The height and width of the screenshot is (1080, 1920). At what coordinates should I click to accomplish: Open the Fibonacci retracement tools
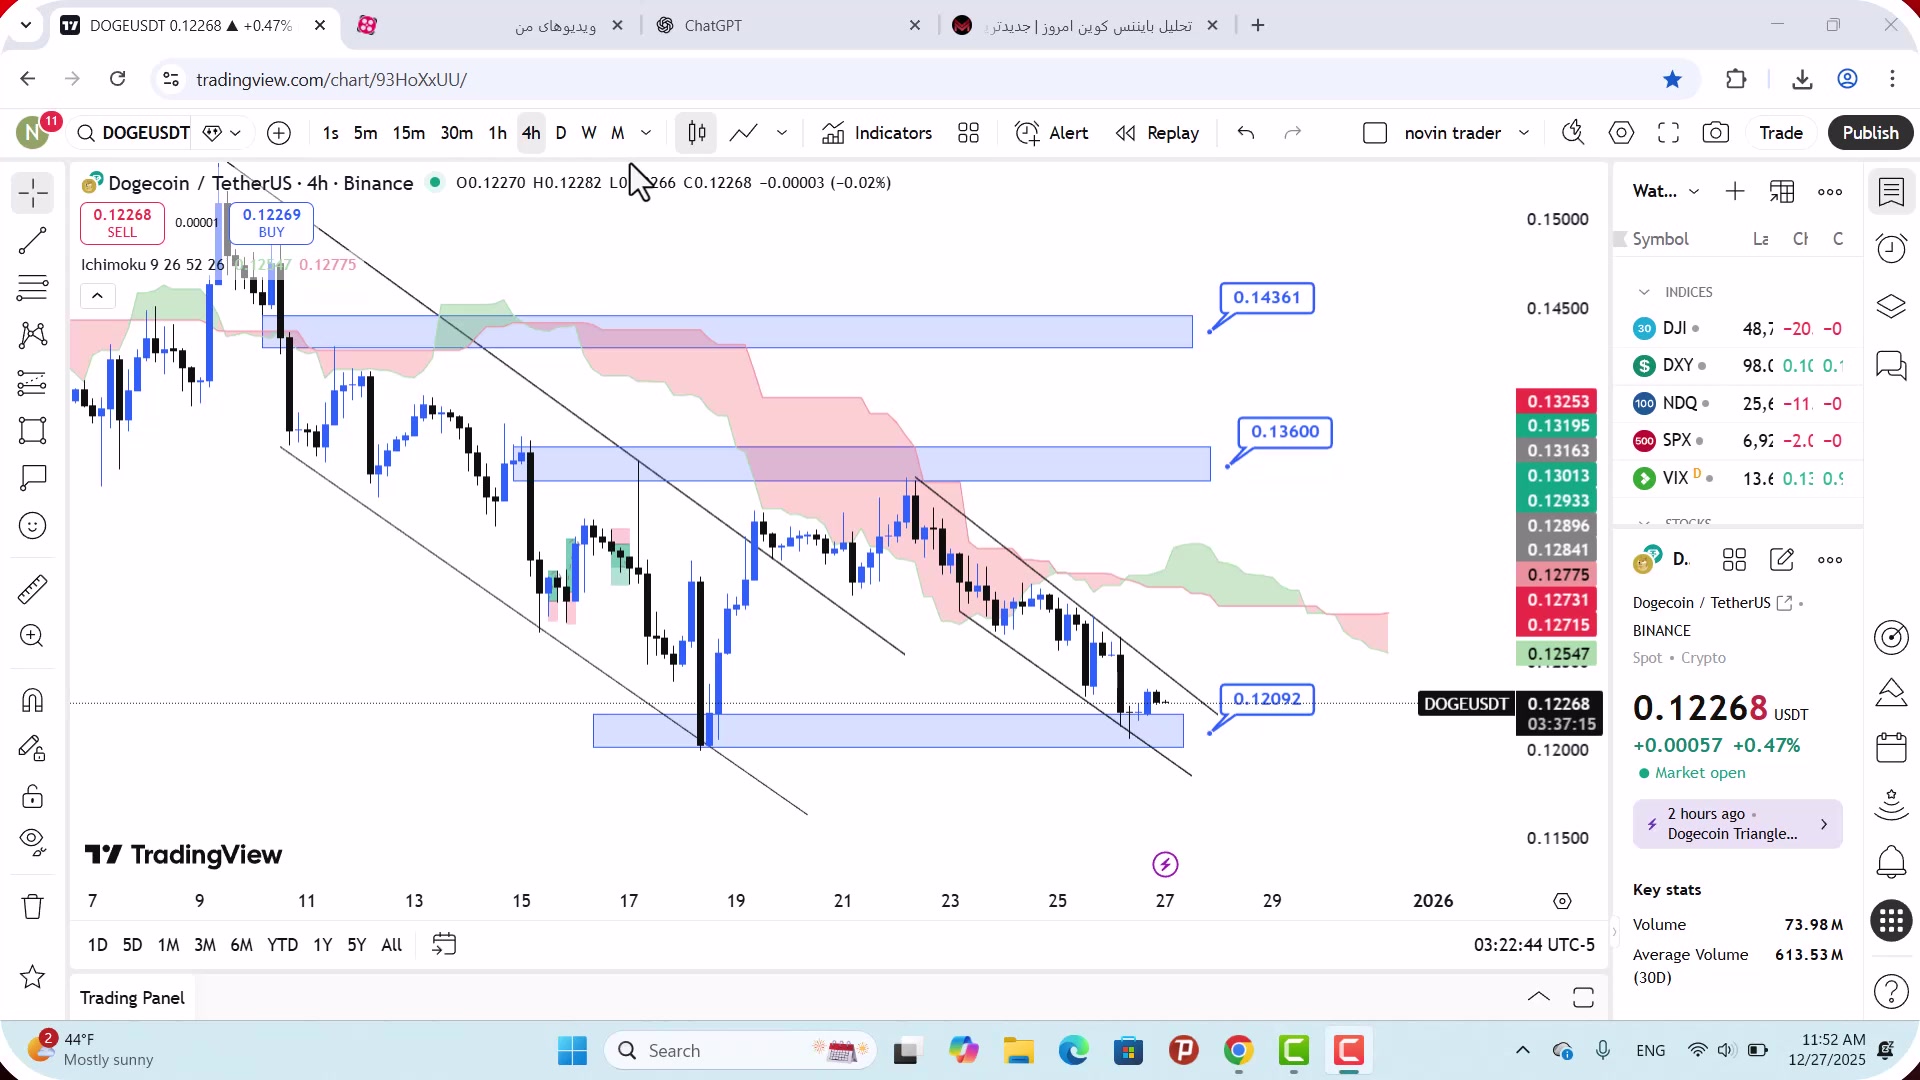coord(32,288)
